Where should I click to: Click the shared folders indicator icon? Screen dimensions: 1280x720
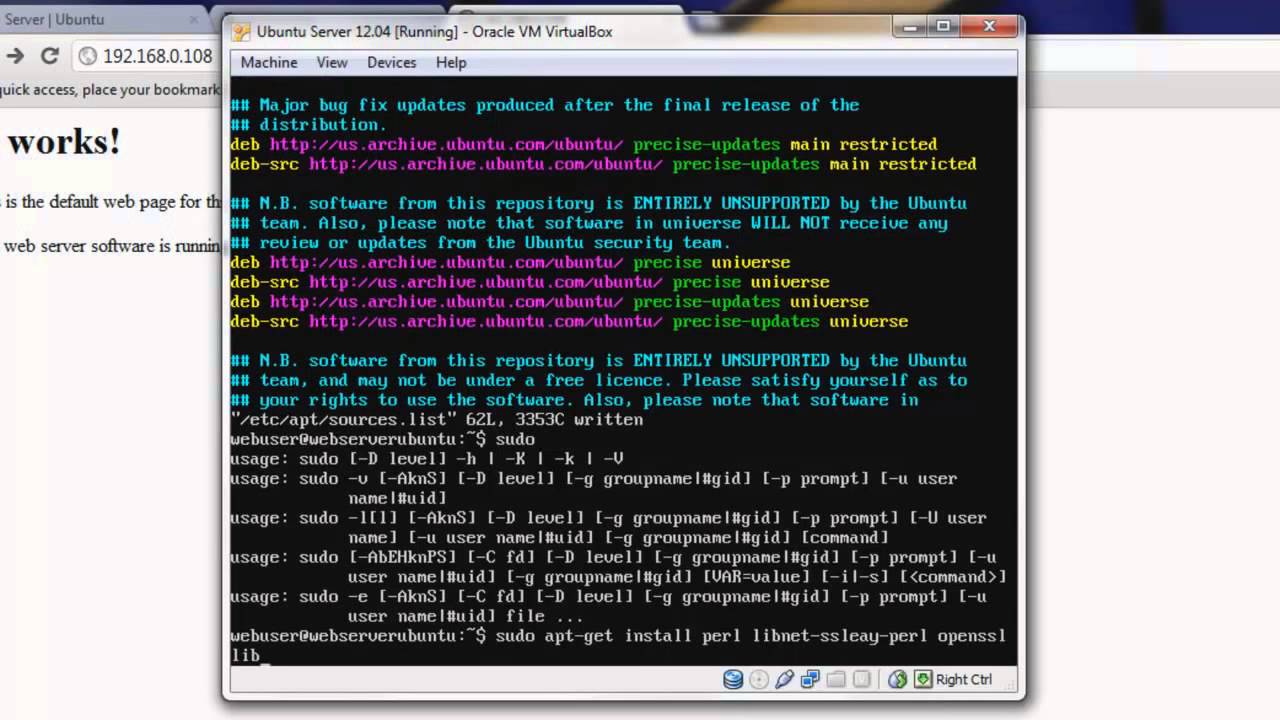pos(836,680)
